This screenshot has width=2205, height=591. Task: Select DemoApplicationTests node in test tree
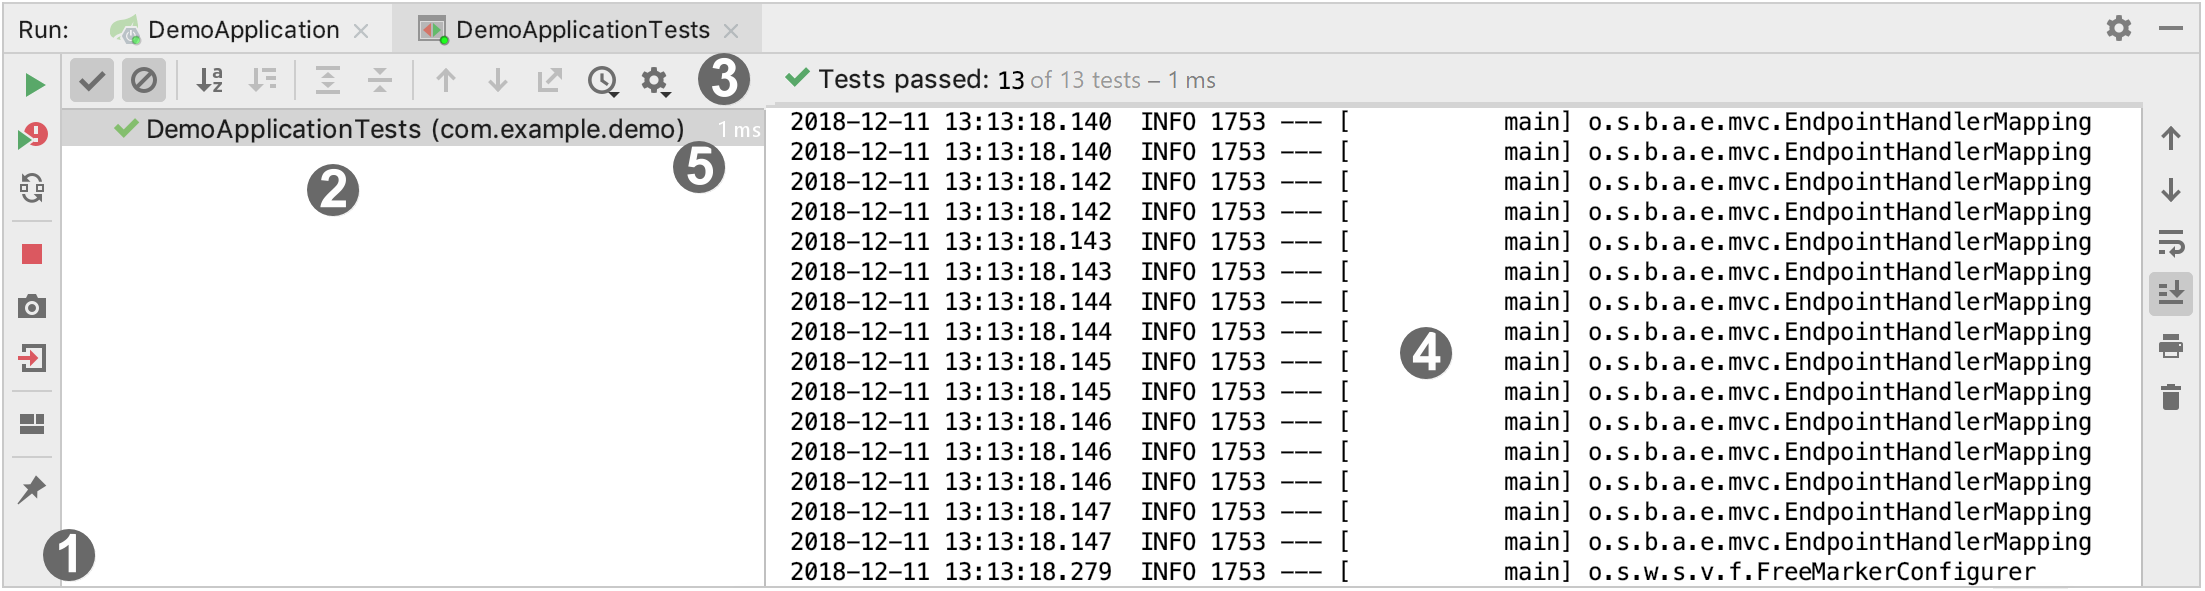(x=413, y=129)
